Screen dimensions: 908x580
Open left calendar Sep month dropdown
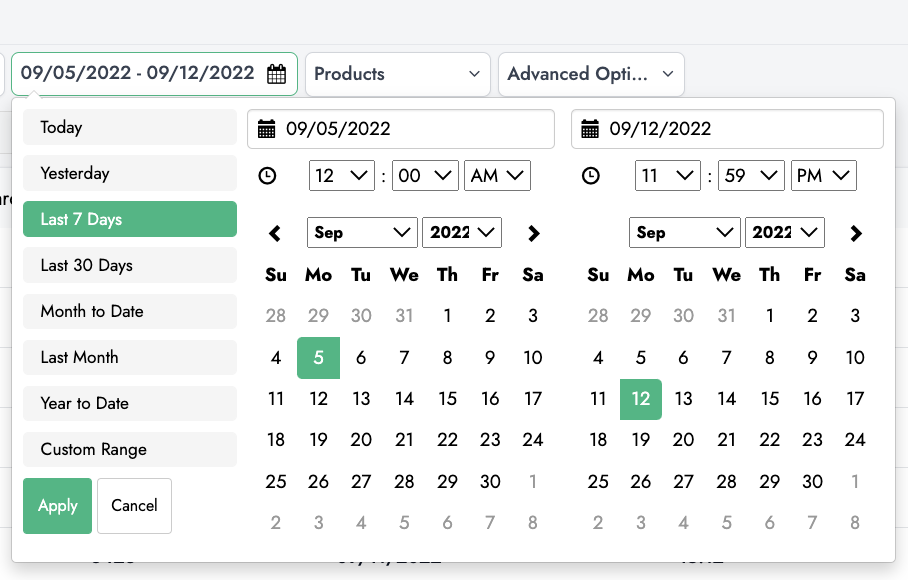(361, 233)
